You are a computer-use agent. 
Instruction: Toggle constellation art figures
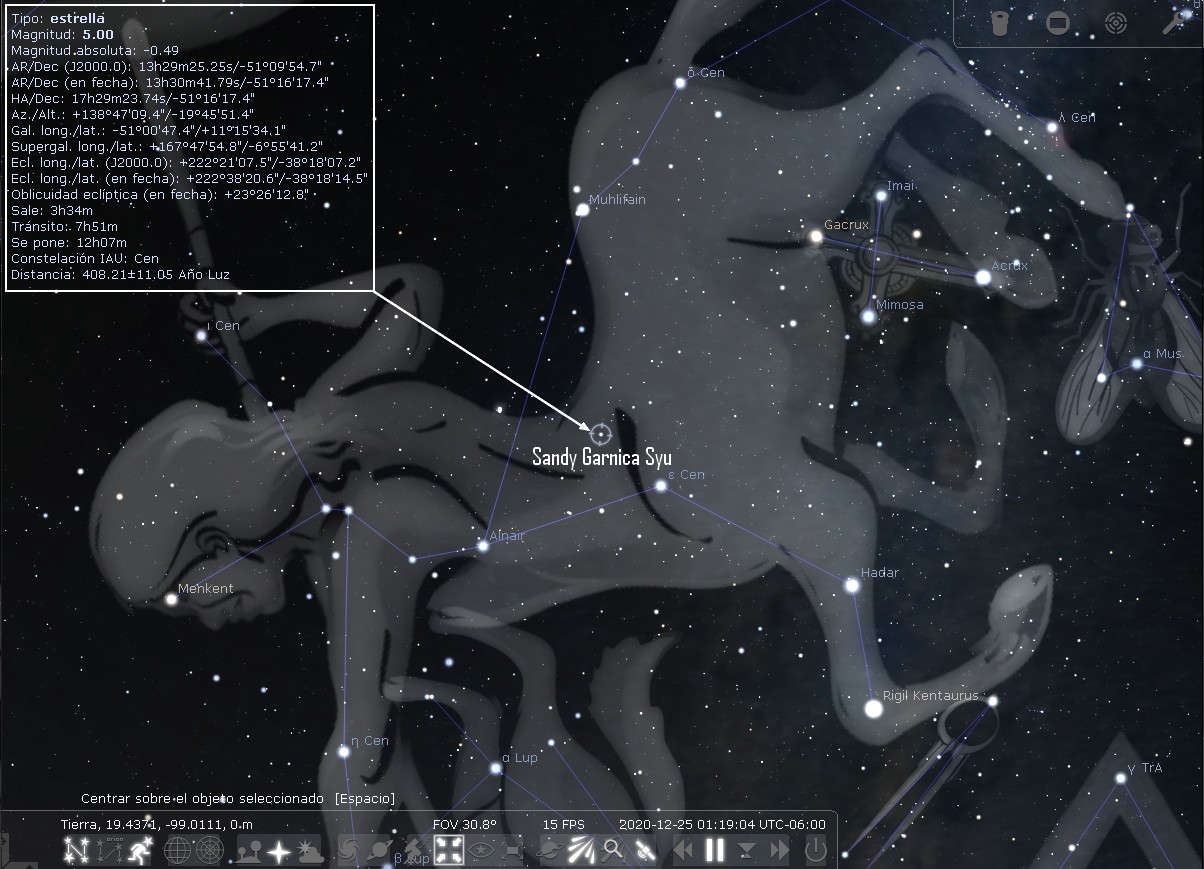(138, 851)
